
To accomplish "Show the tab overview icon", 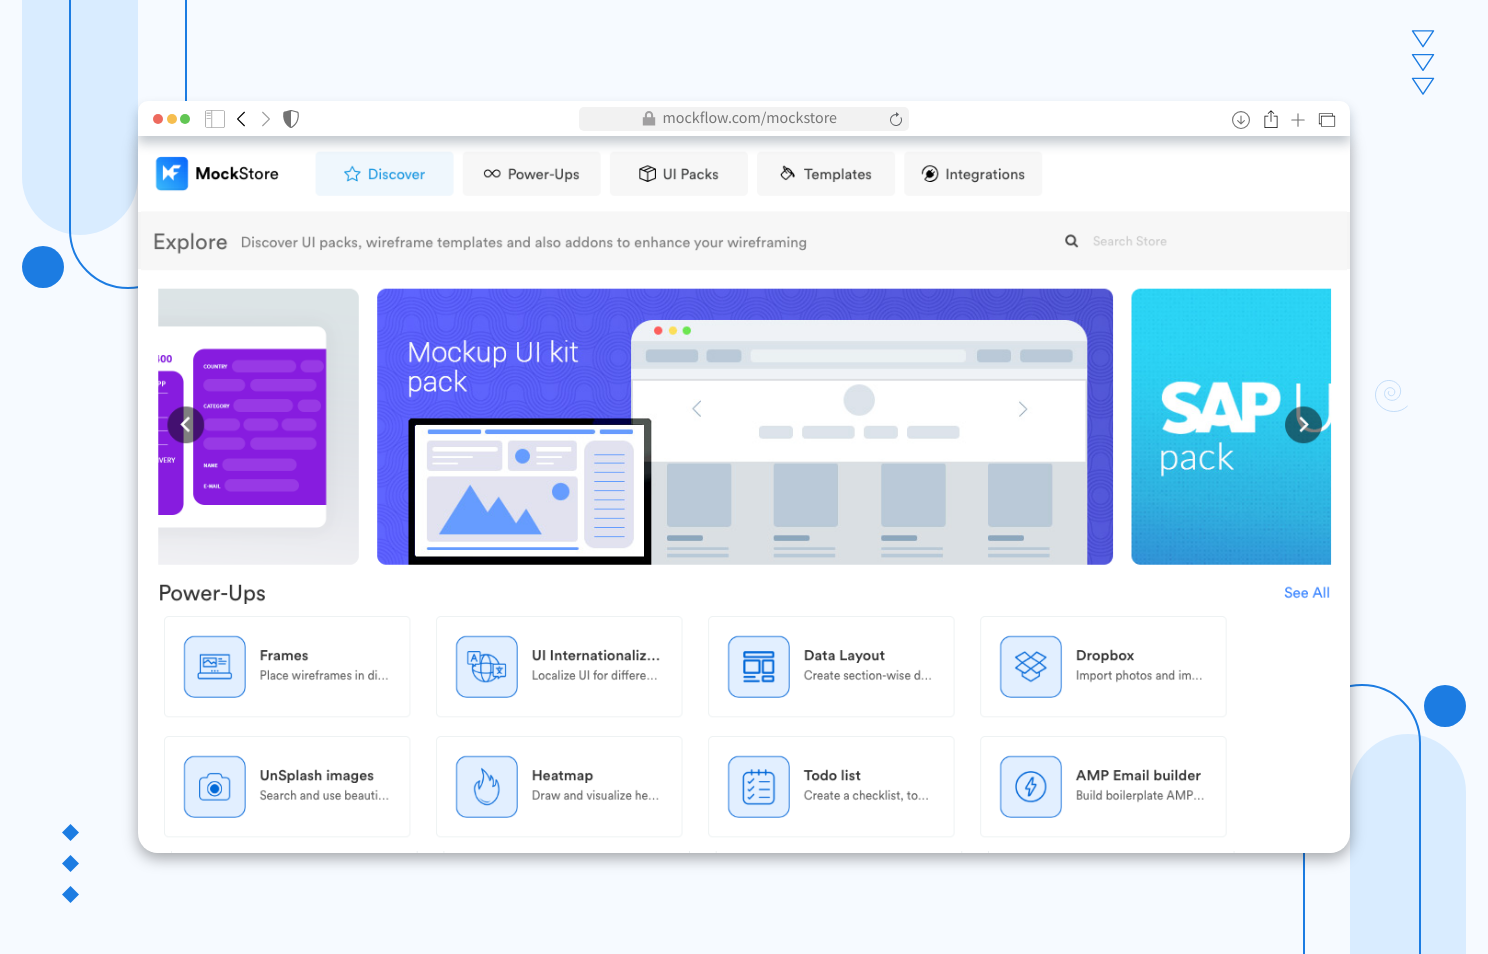I will (x=1327, y=120).
